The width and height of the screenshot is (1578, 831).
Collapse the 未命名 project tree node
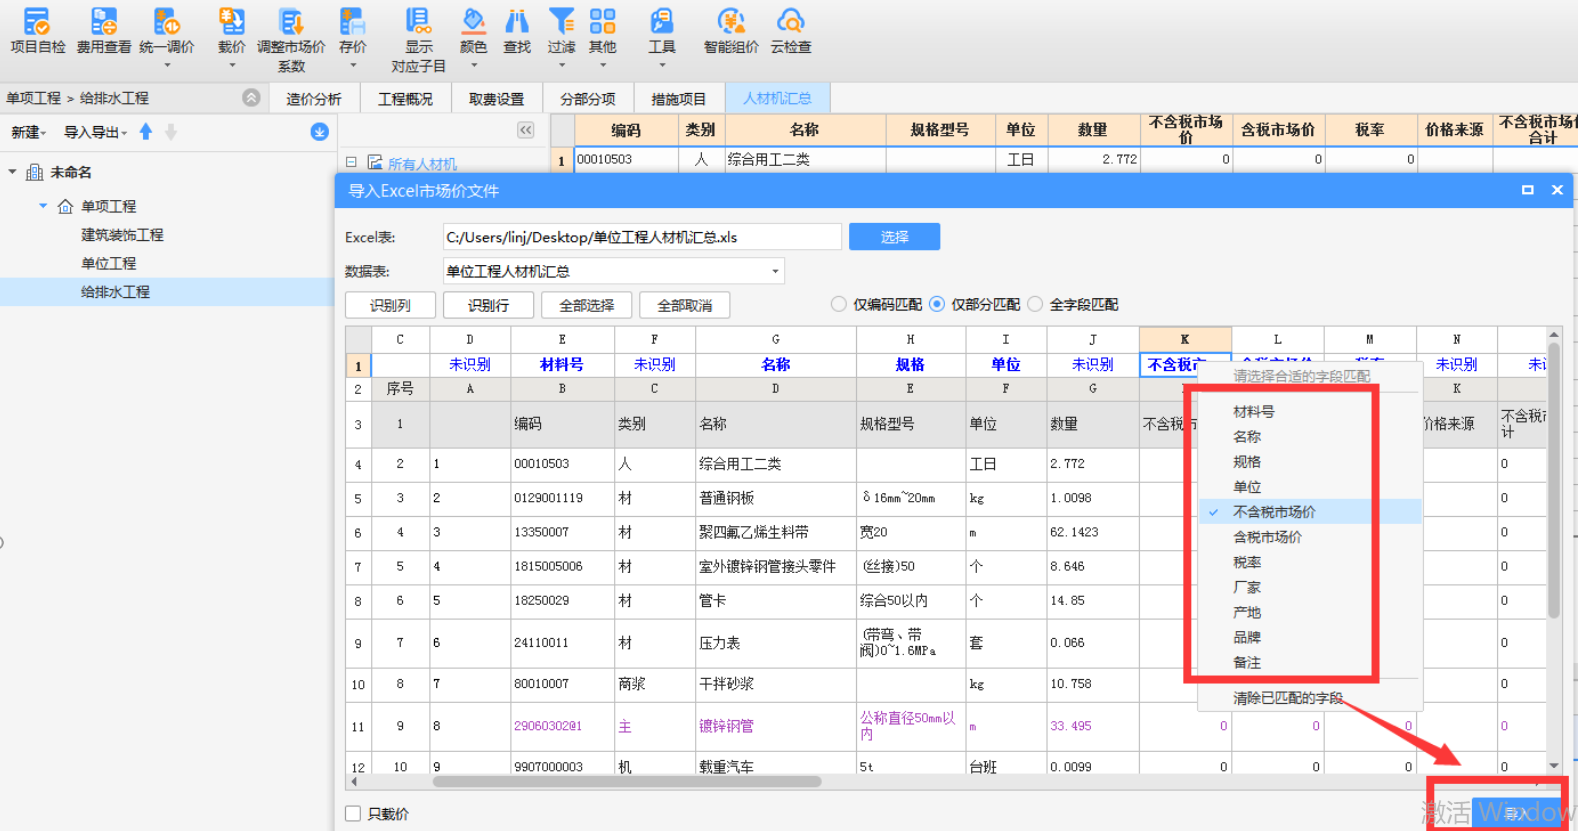click(x=12, y=172)
